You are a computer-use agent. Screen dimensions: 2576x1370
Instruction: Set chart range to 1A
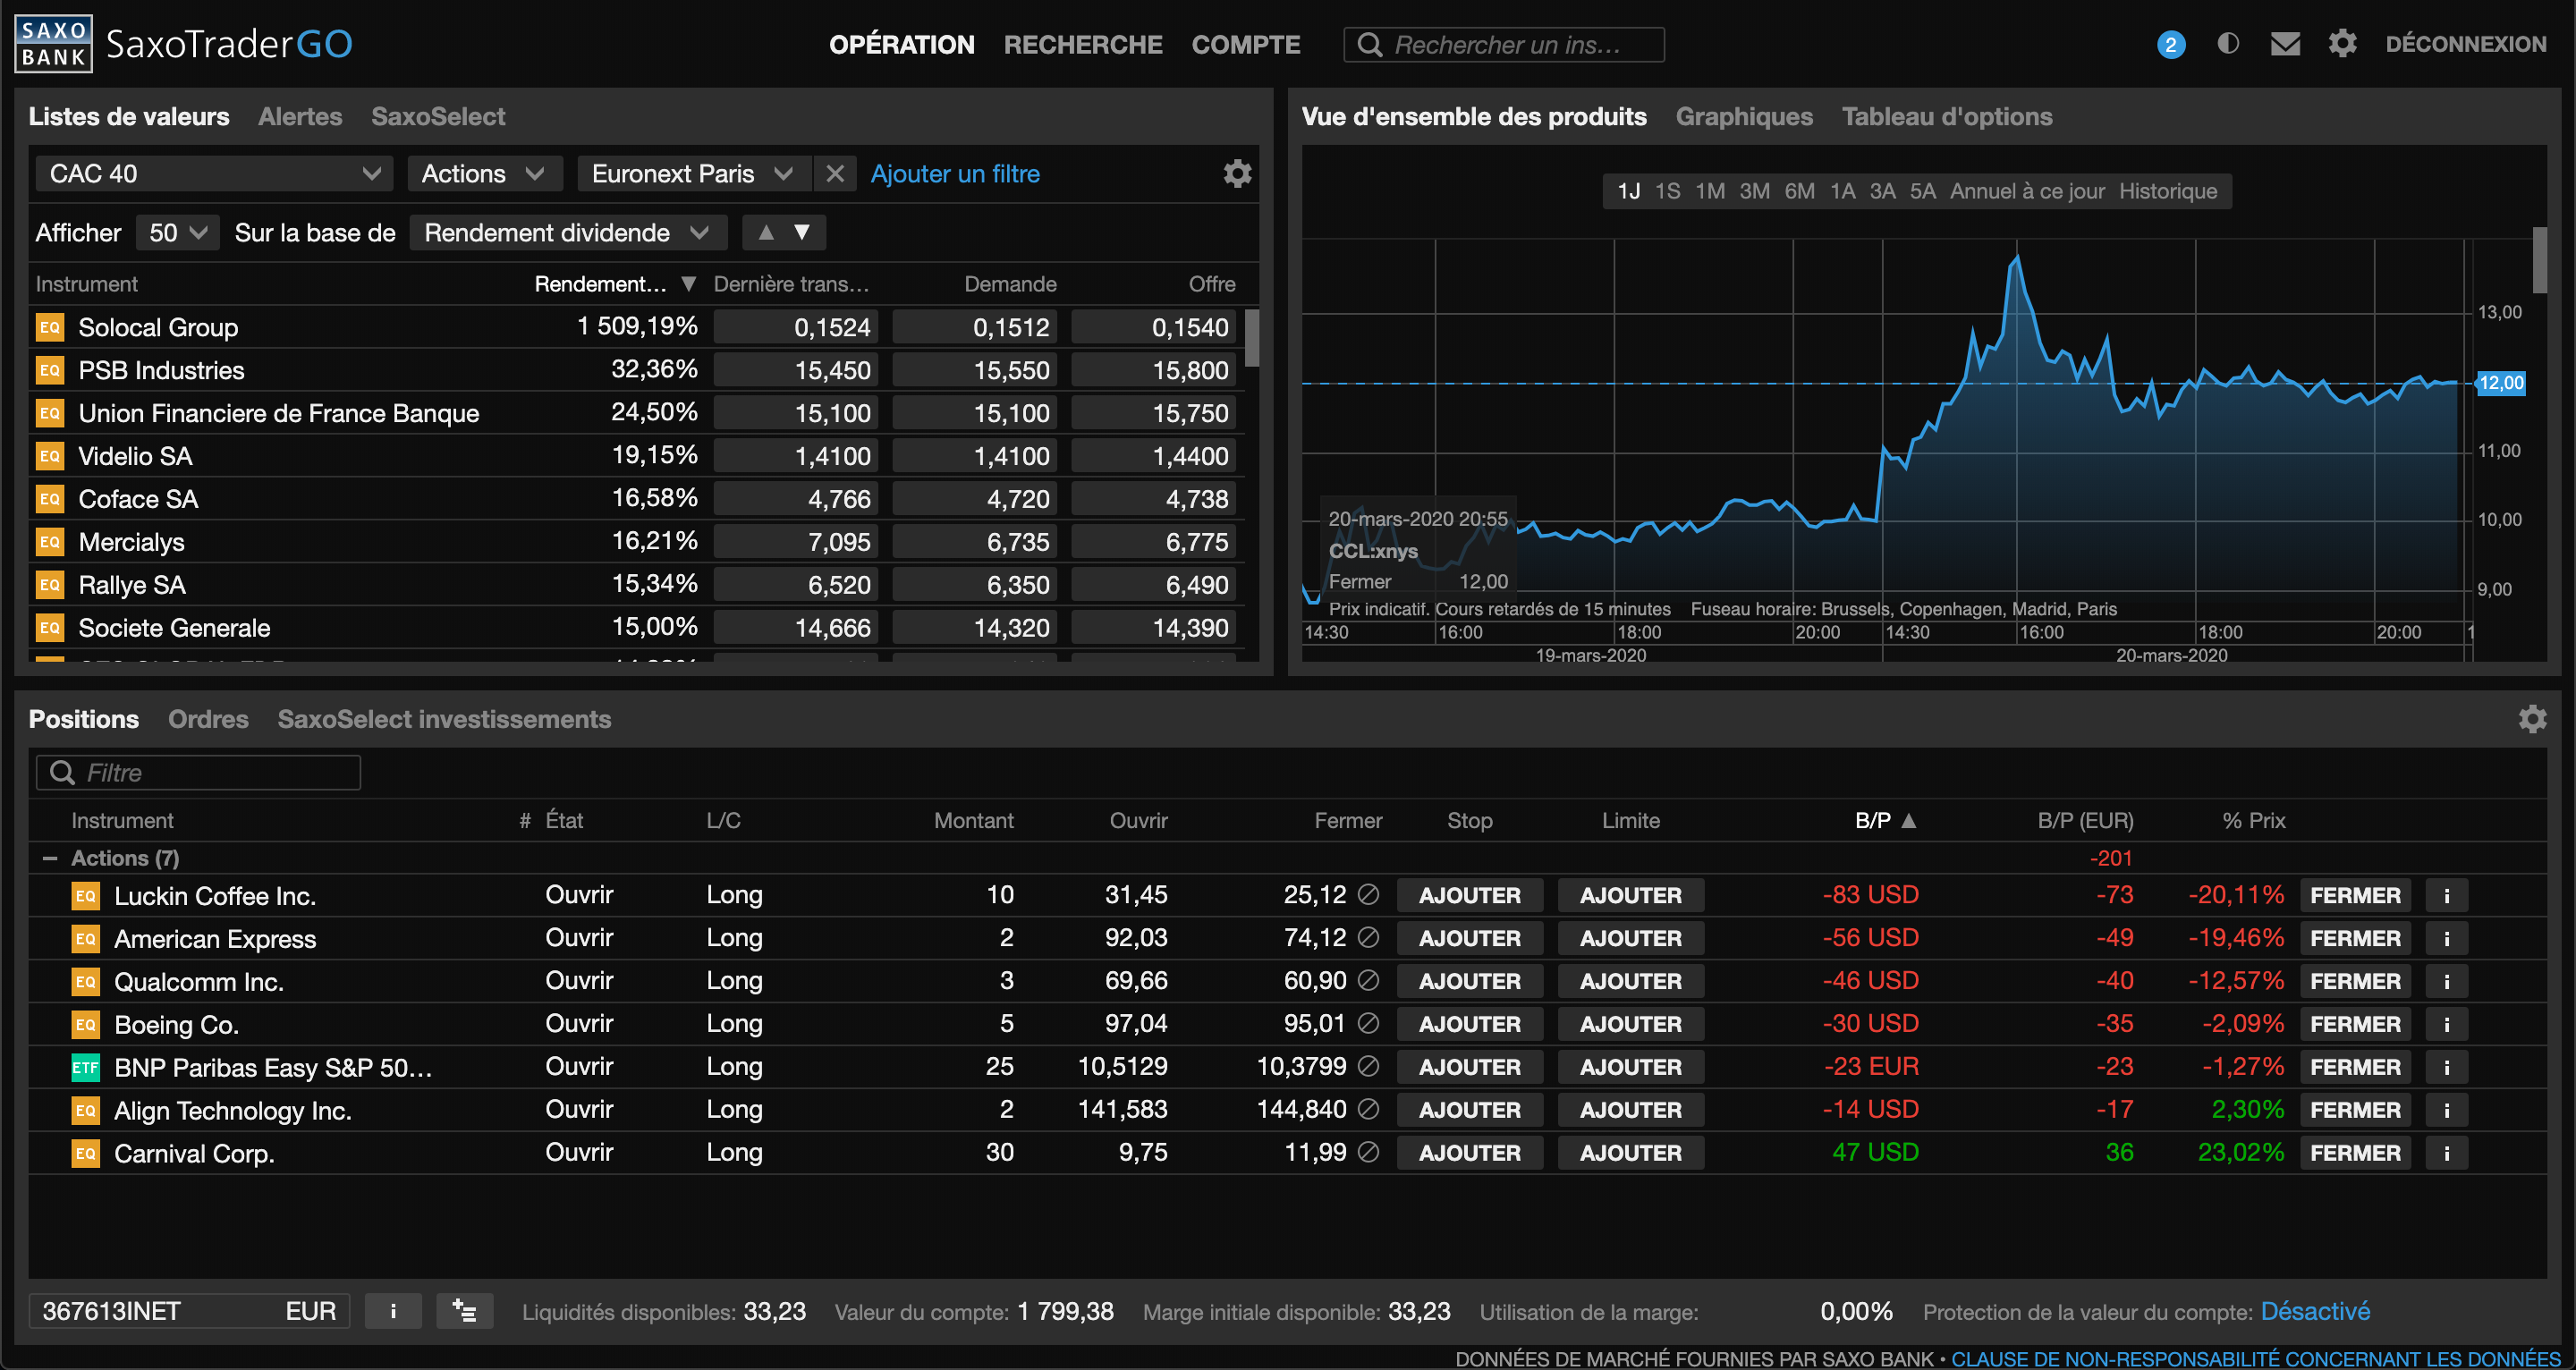click(1842, 191)
